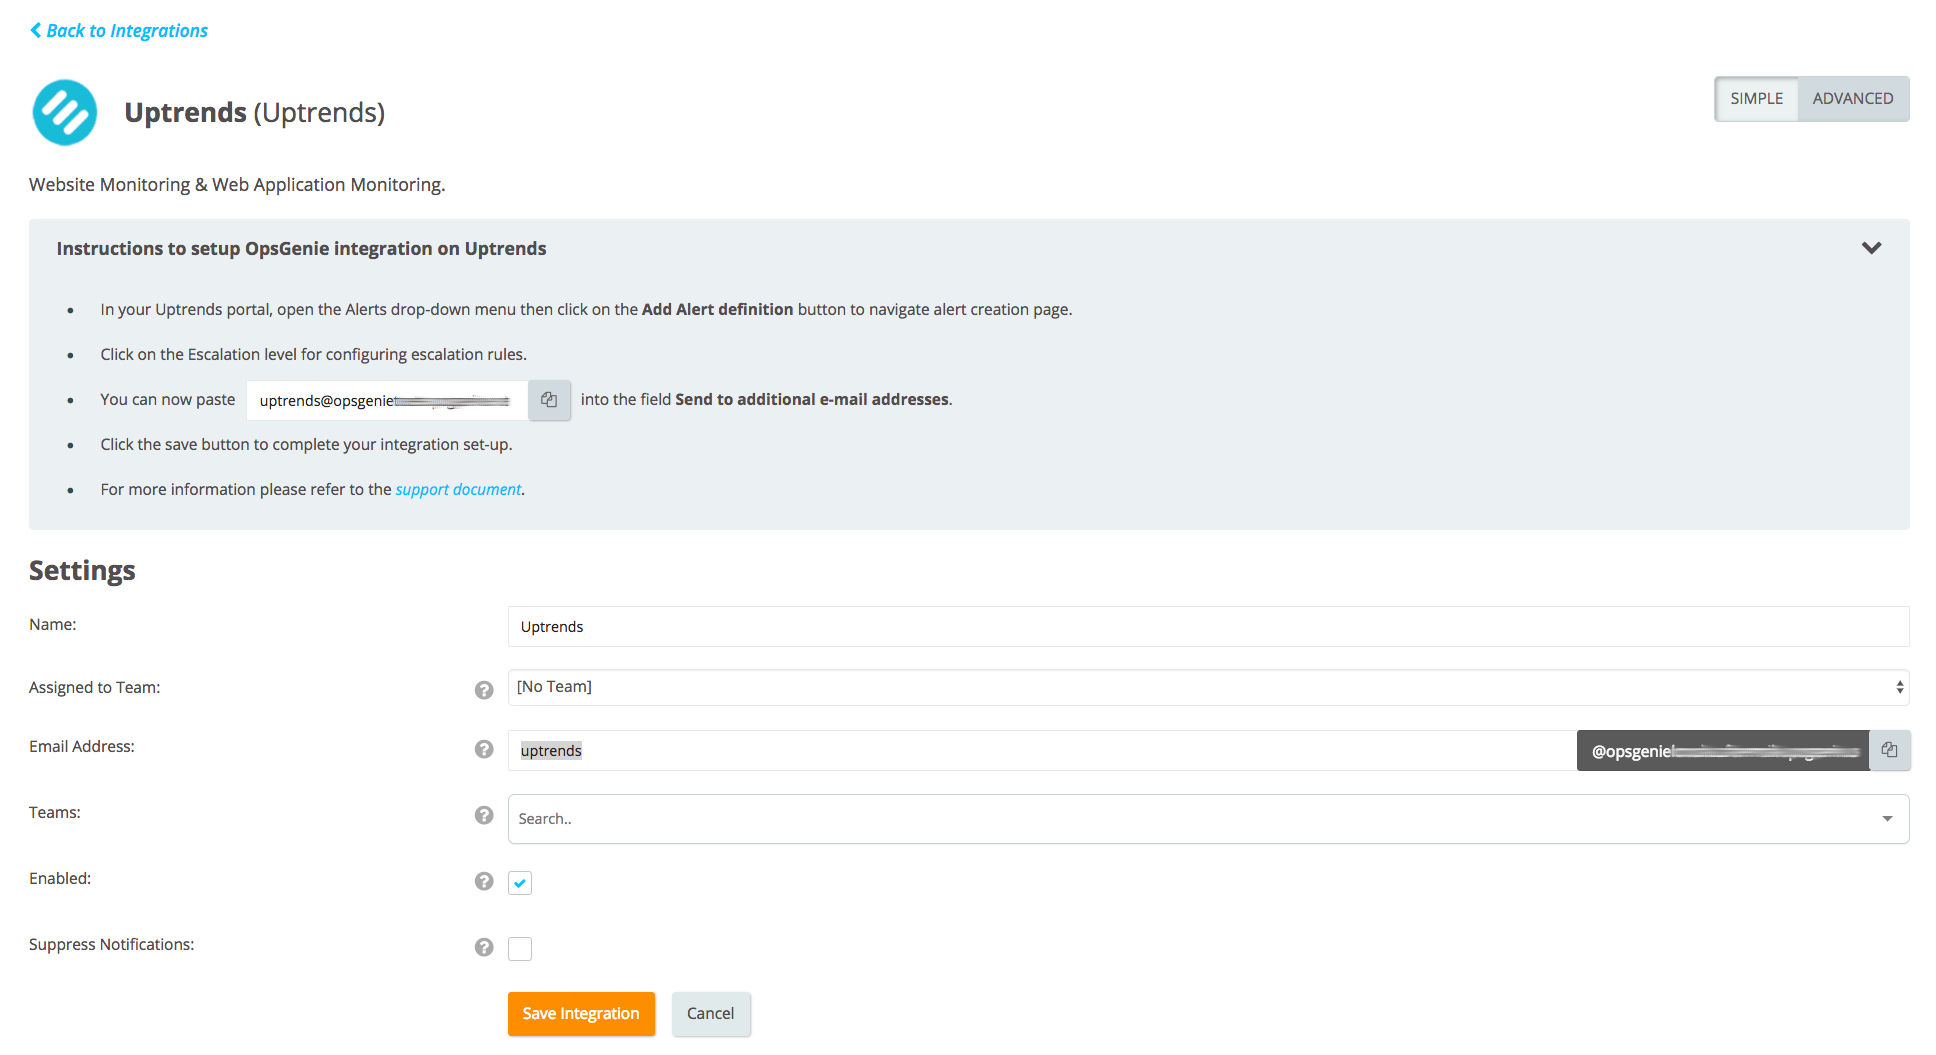The width and height of the screenshot is (1936, 1055).
Task: Save the integration
Action: (x=581, y=1014)
